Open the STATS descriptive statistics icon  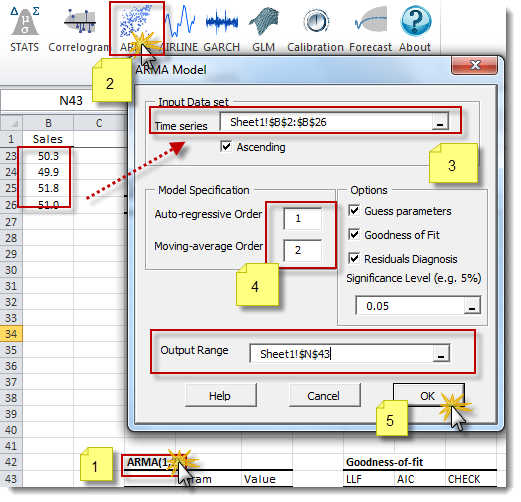(x=24, y=29)
